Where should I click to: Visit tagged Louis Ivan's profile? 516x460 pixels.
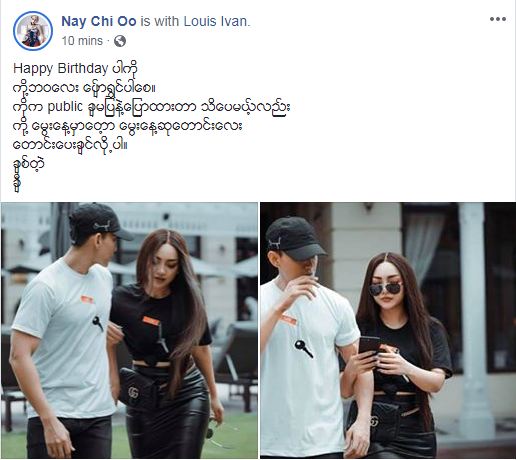pyautogui.click(x=216, y=21)
